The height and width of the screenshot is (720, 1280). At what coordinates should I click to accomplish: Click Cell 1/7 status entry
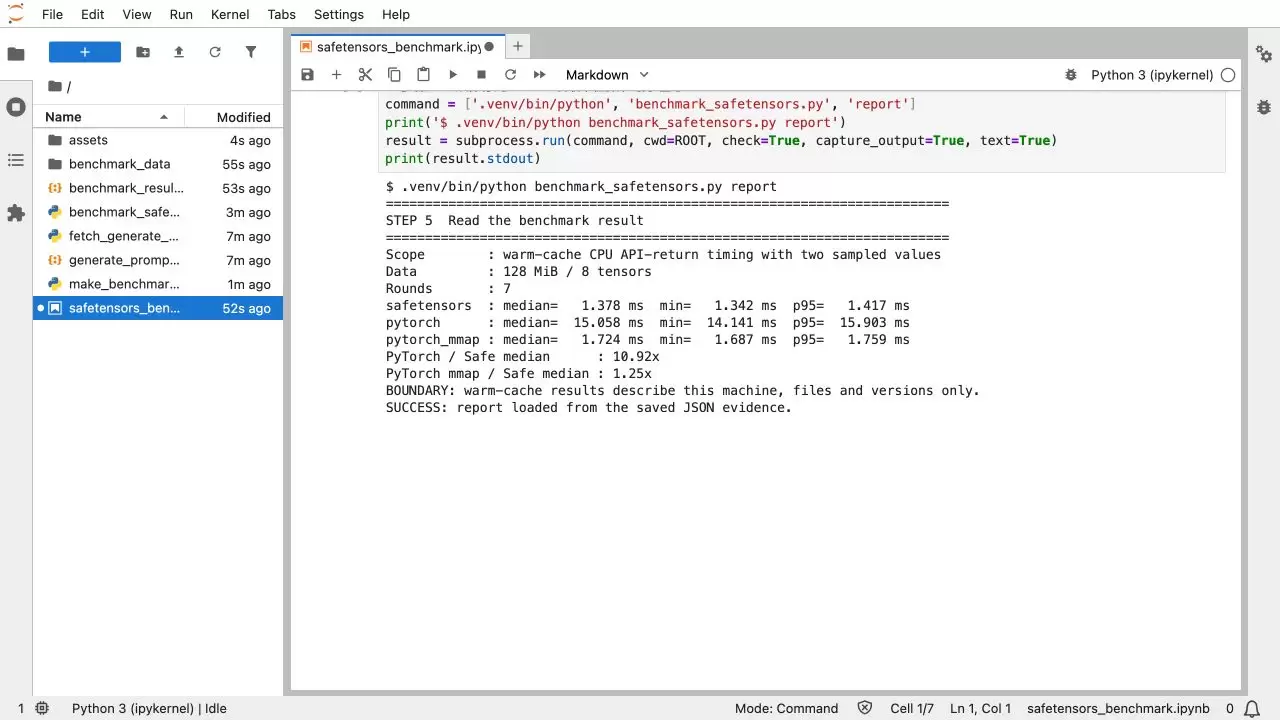tap(912, 708)
